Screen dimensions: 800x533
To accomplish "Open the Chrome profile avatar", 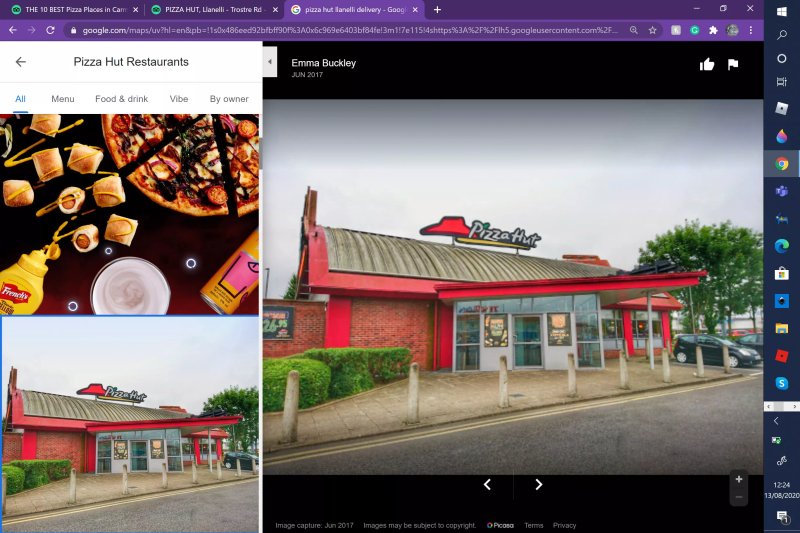I will pyautogui.click(x=732, y=31).
